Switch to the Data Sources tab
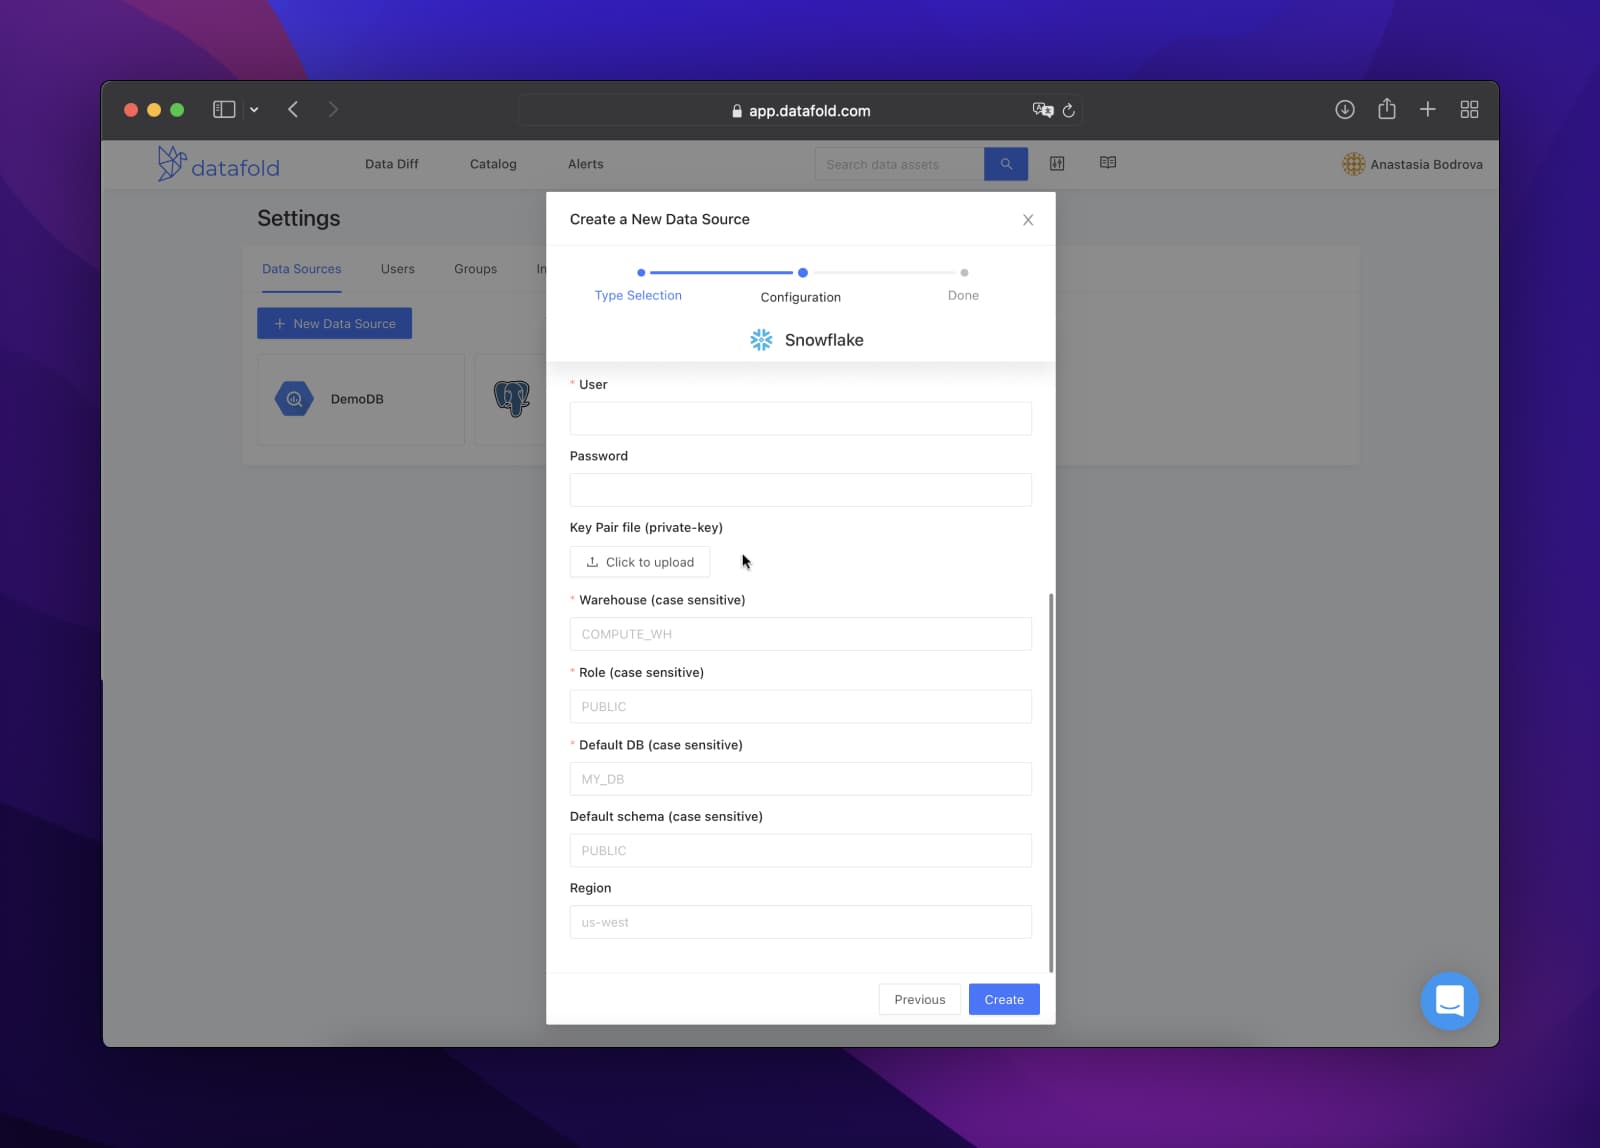The height and width of the screenshot is (1148, 1600). [301, 269]
